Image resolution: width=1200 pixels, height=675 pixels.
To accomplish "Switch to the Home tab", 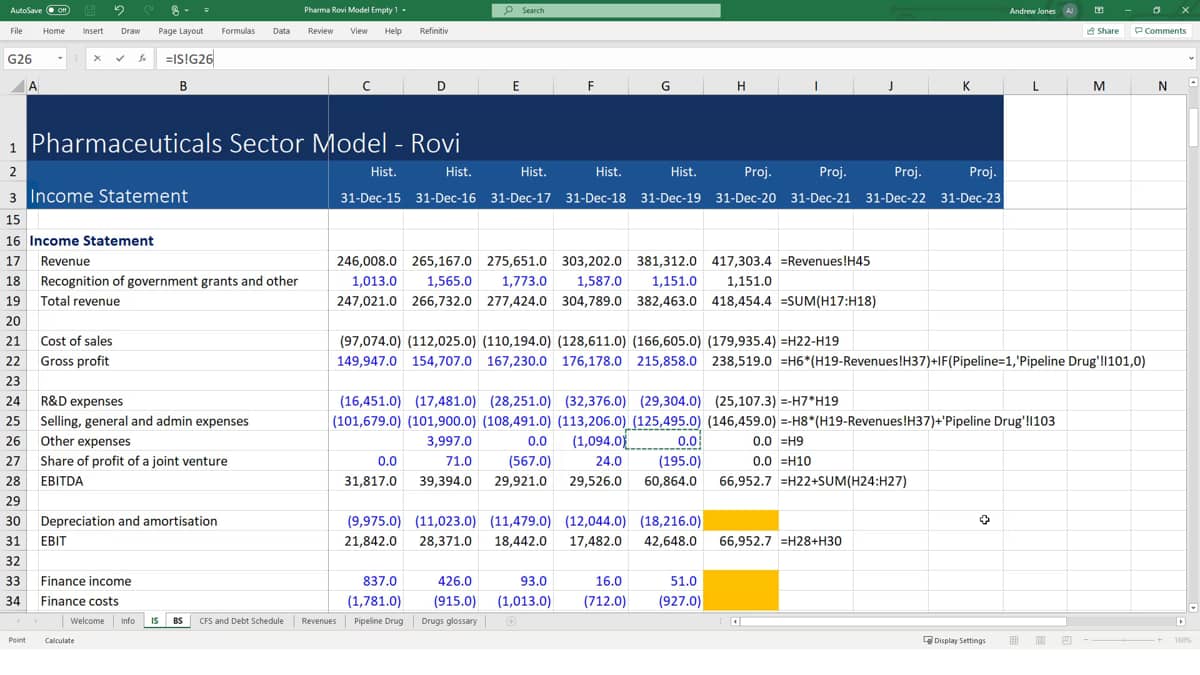I will 54,31.
